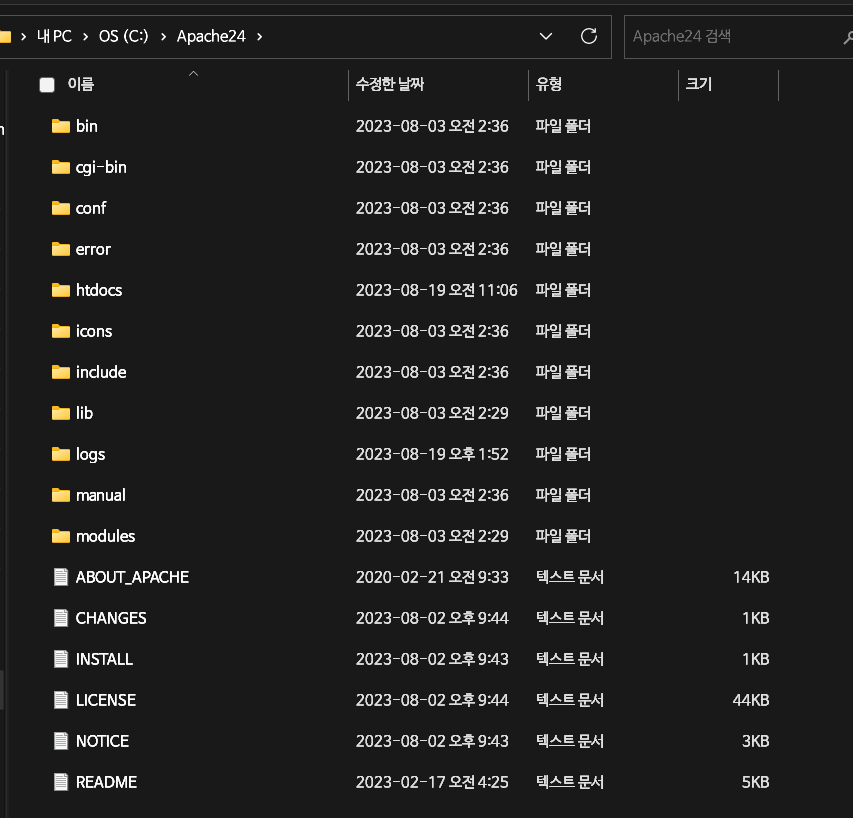Select the CHANGES file name
853x818 pixels.
pyautogui.click(x=111, y=618)
